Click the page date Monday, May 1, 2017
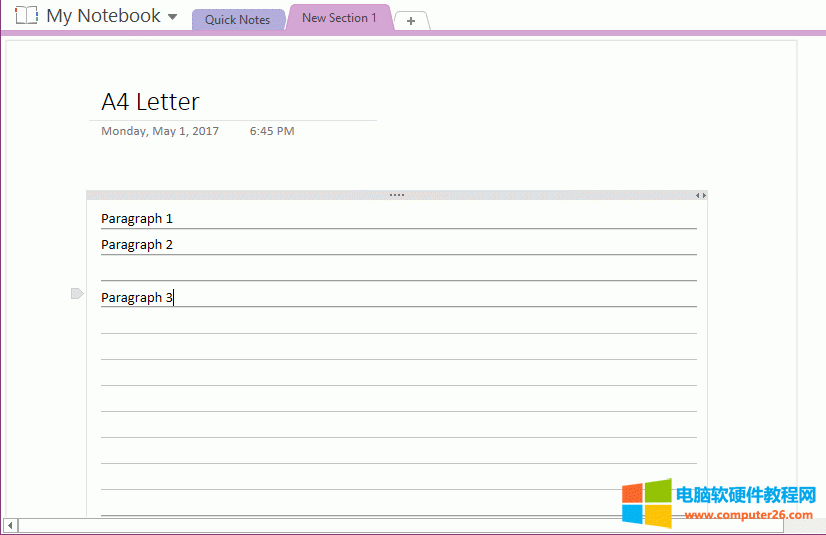The image size is (826, 535). (159, 131)
